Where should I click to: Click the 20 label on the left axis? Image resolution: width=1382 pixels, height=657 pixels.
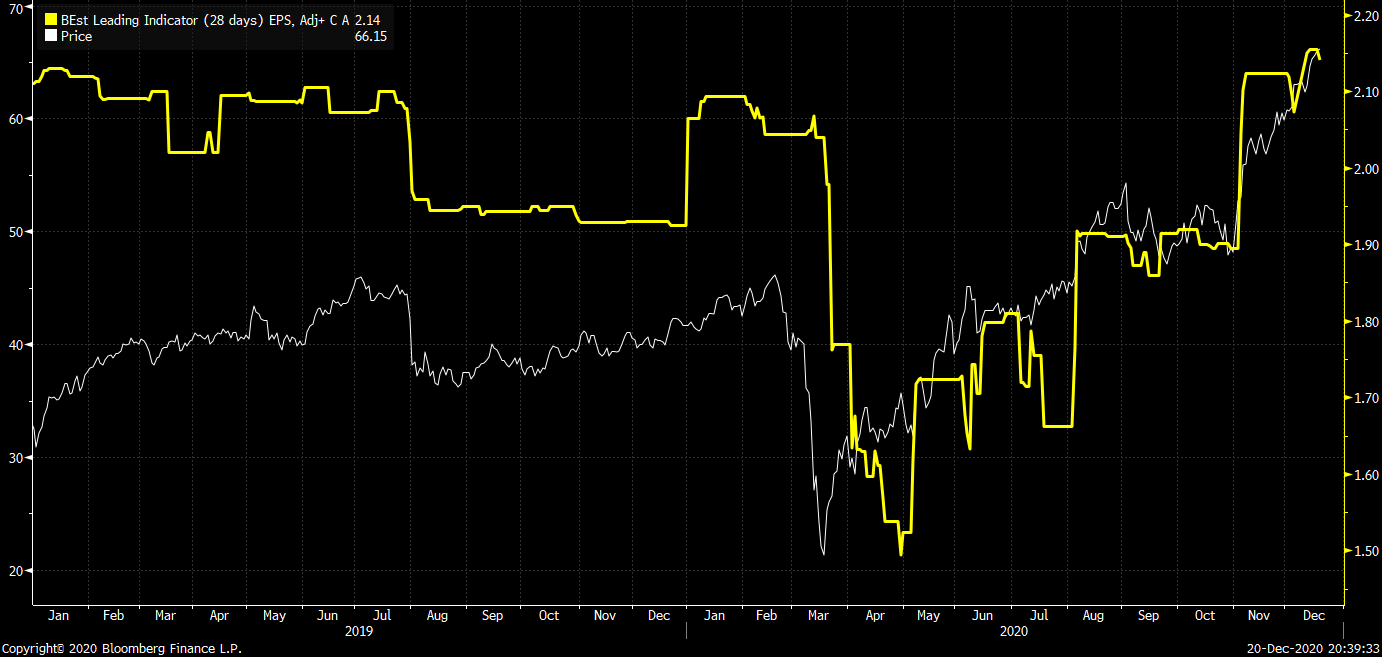tap(15, 571)
